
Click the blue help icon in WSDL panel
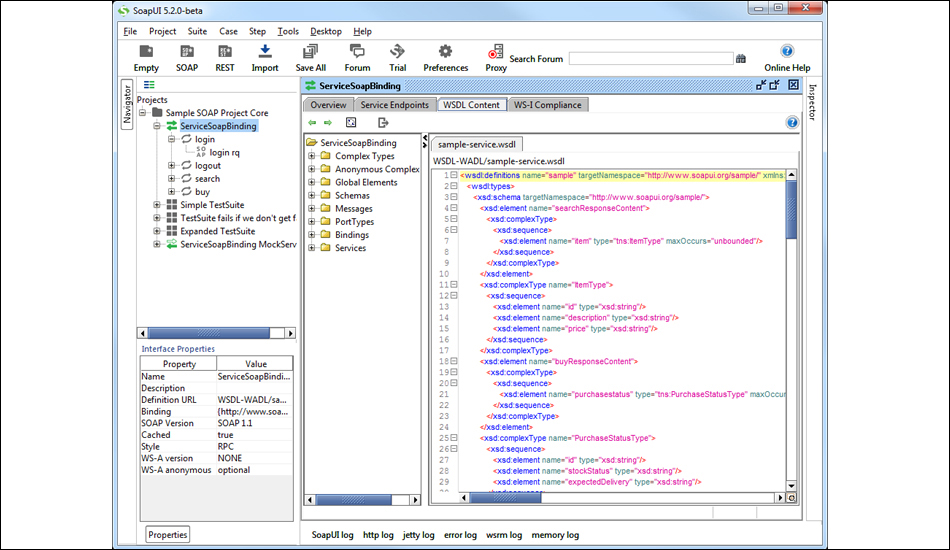click(x=792, y=122)
